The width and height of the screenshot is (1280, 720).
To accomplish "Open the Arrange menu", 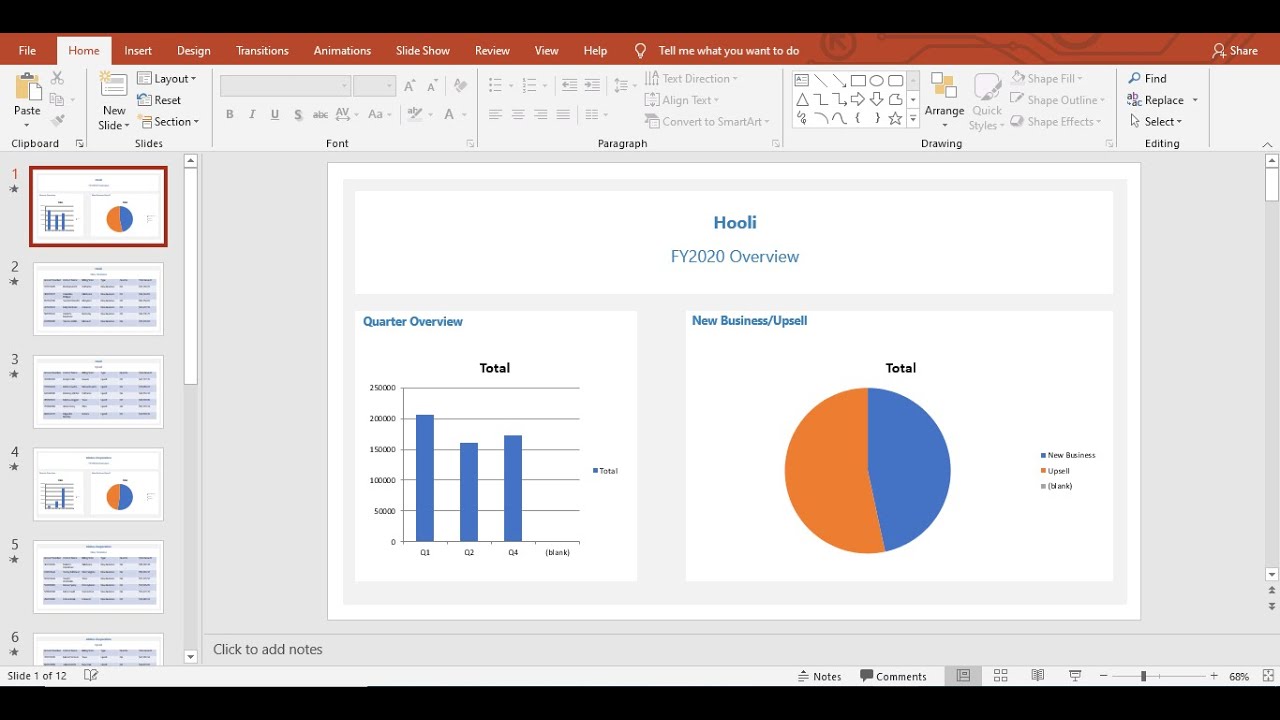I will tap(944, 101).
